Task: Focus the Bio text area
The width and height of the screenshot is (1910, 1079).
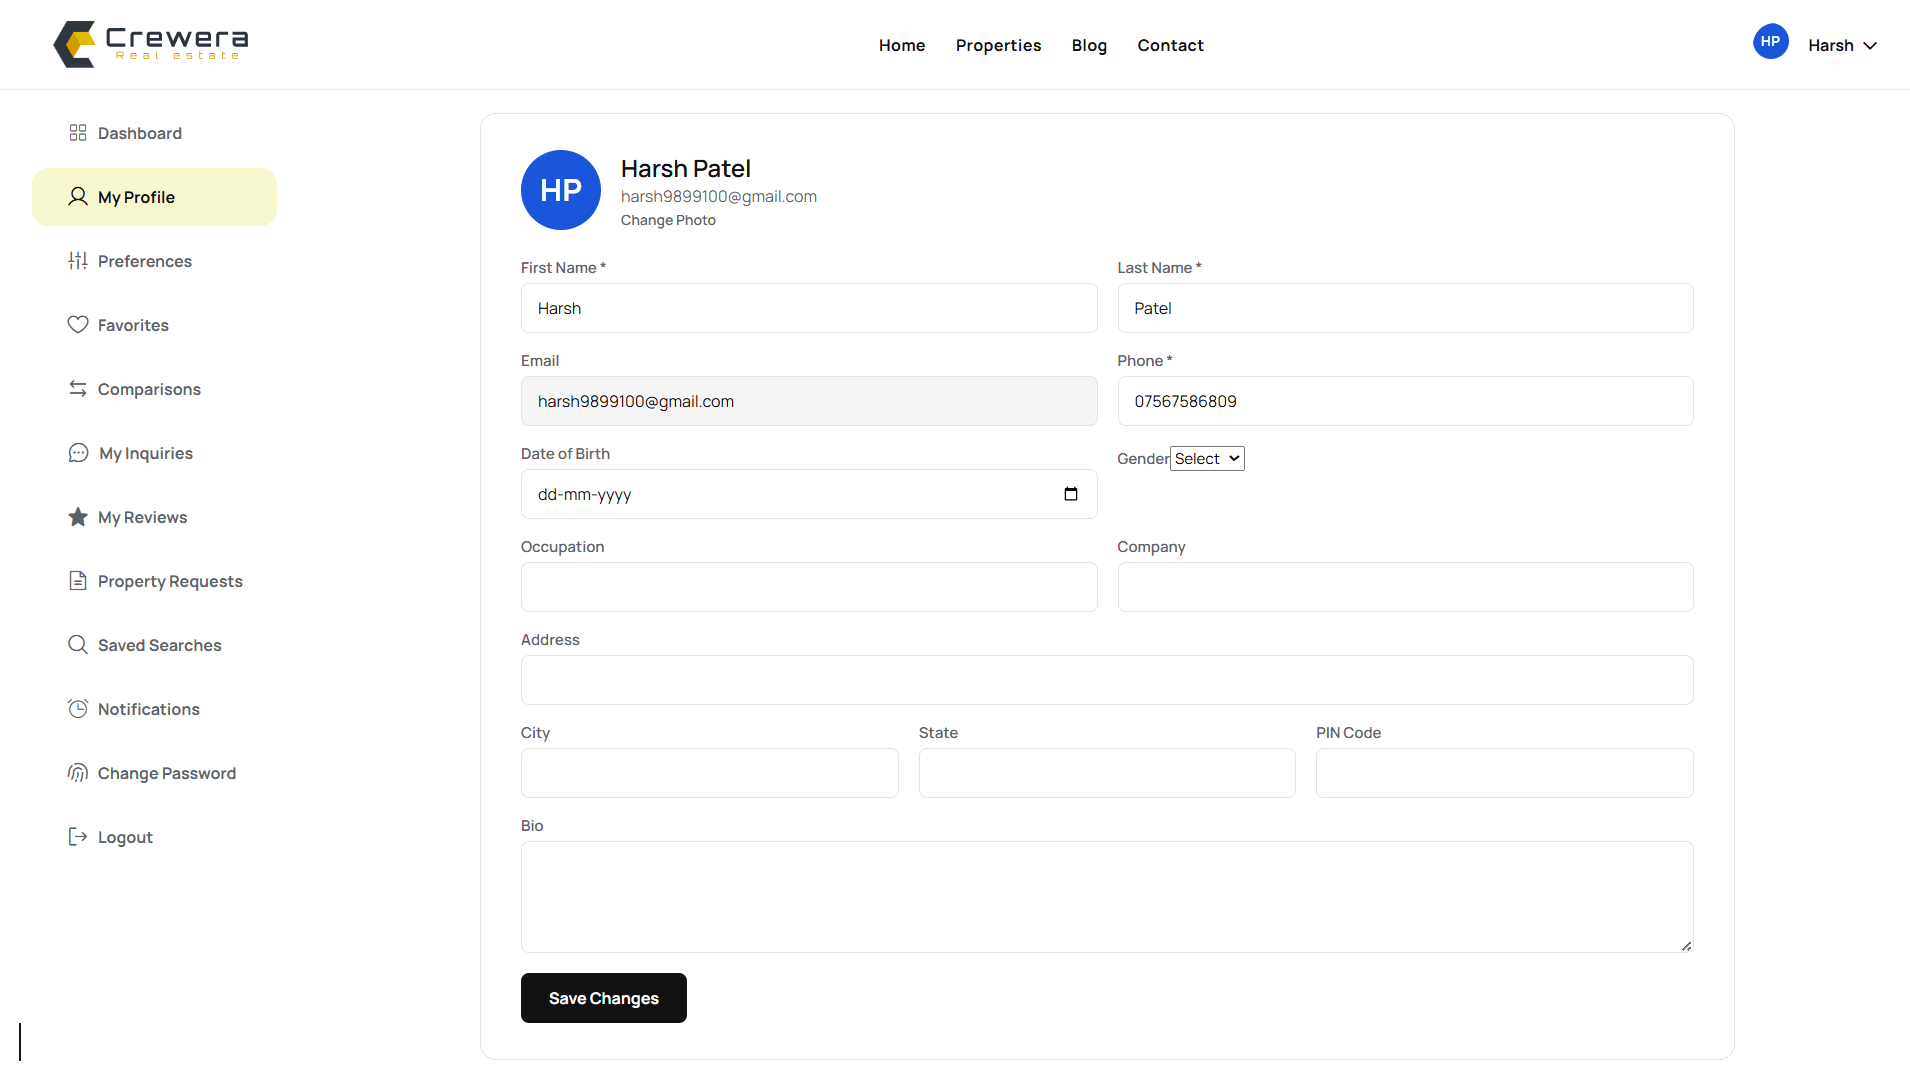Action: click(x=1107, y=897)
